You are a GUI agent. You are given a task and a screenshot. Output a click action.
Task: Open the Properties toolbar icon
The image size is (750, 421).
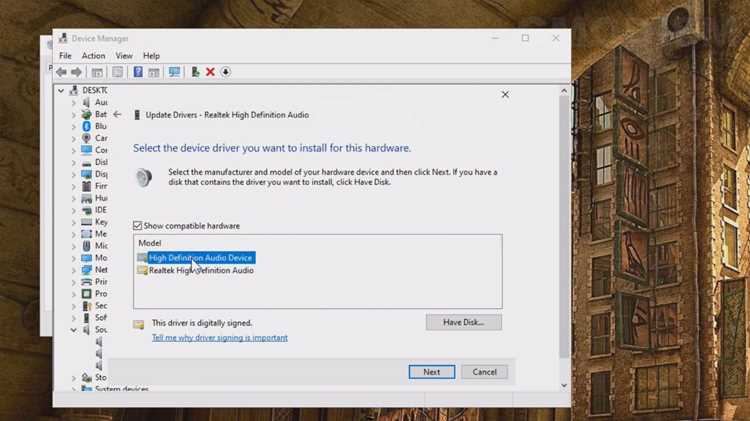[x=117, y=72]
